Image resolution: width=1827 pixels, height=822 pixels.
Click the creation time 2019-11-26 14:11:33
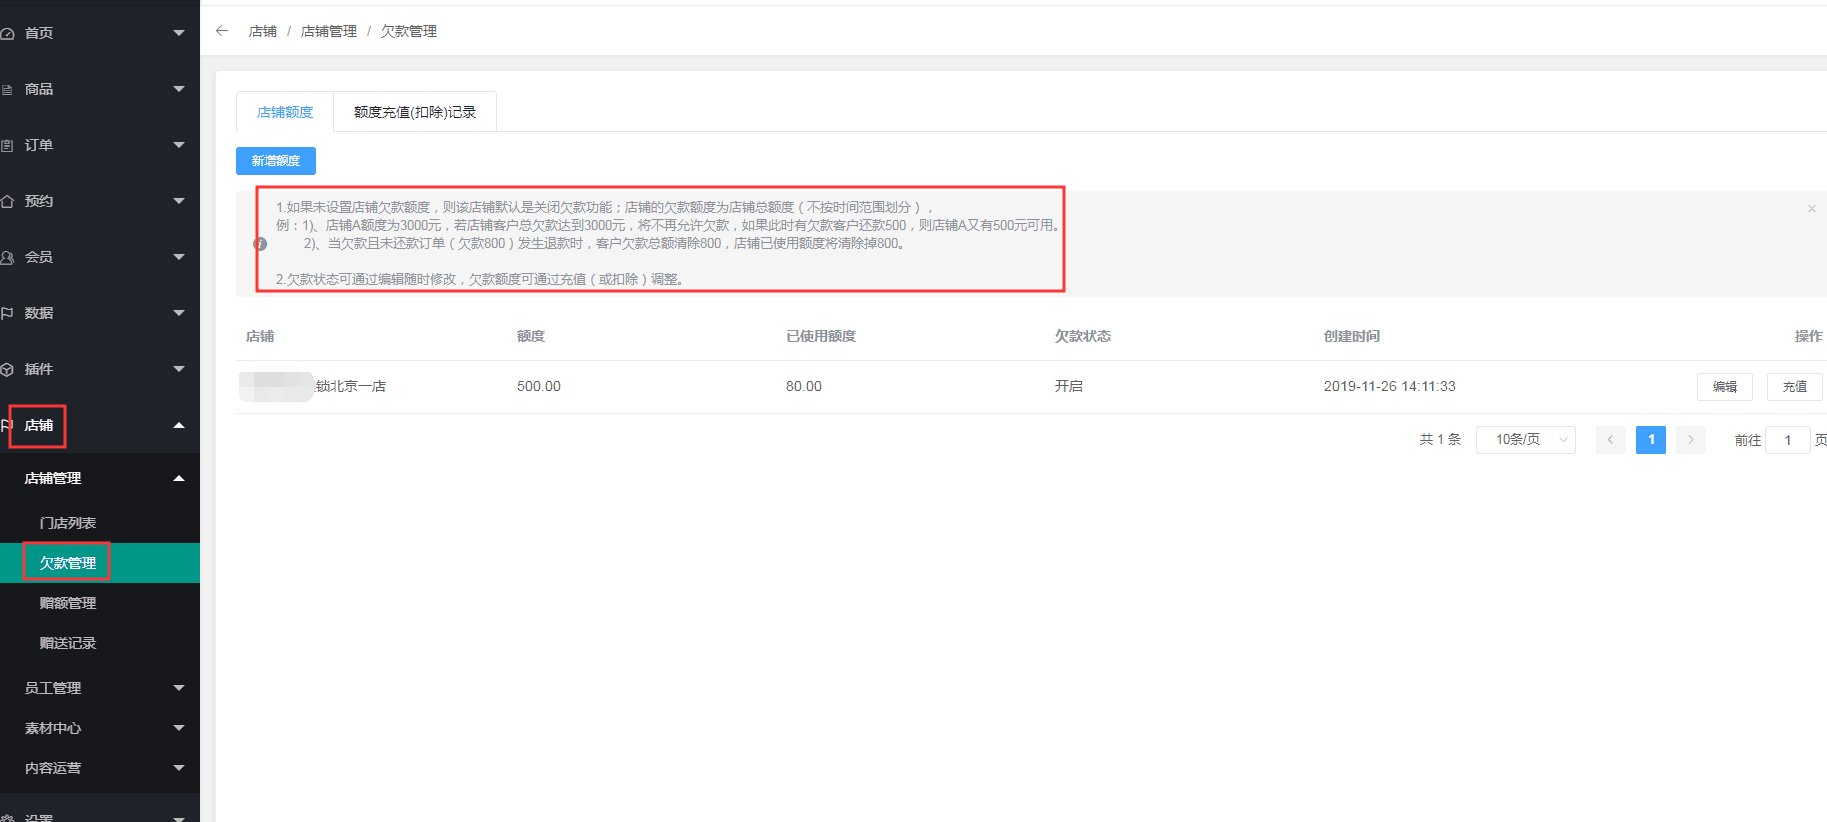click(1390, 386)
